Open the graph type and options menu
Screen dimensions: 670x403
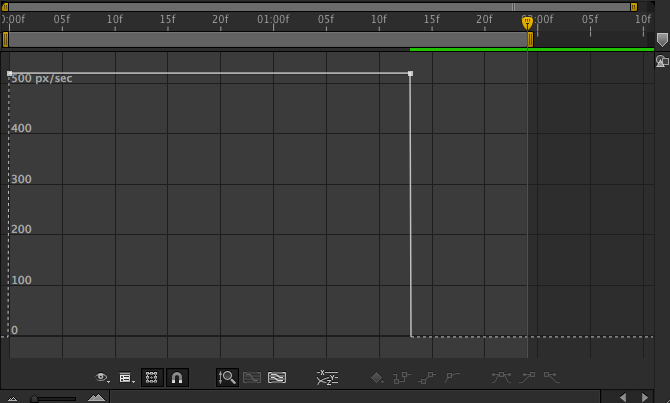(127, 378)
